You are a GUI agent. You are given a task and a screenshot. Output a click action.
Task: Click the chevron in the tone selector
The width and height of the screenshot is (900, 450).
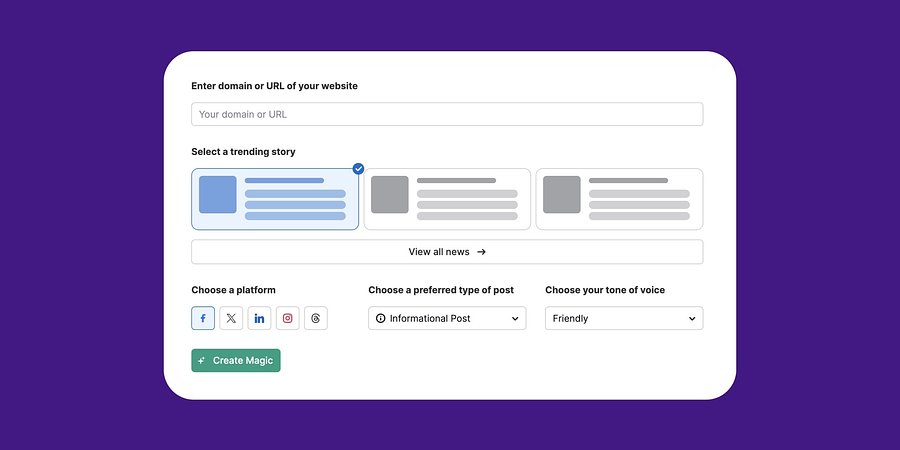pos(692,319)
